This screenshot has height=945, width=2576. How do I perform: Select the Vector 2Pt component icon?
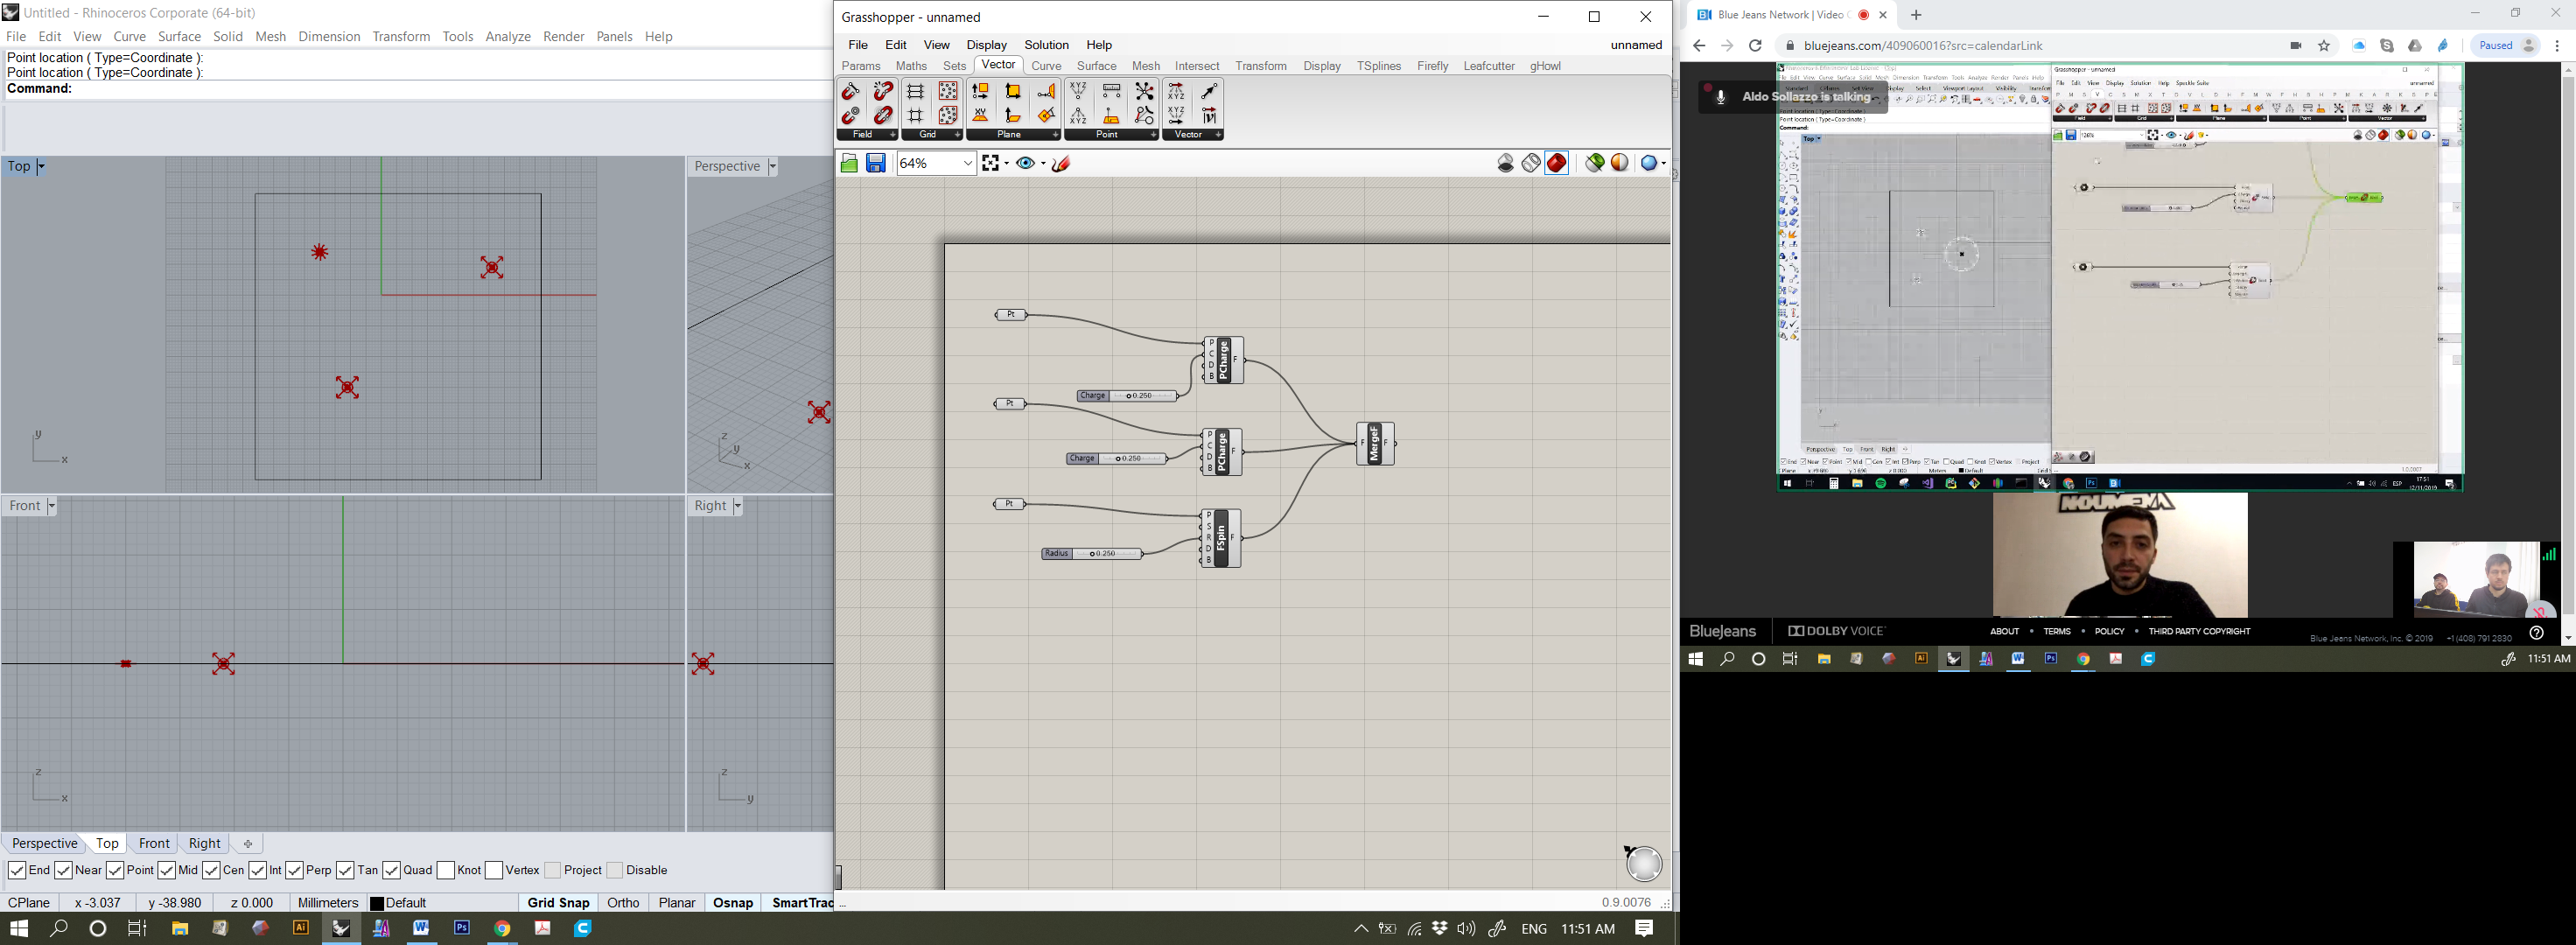pyautogui.click(x=1208, y=92)
